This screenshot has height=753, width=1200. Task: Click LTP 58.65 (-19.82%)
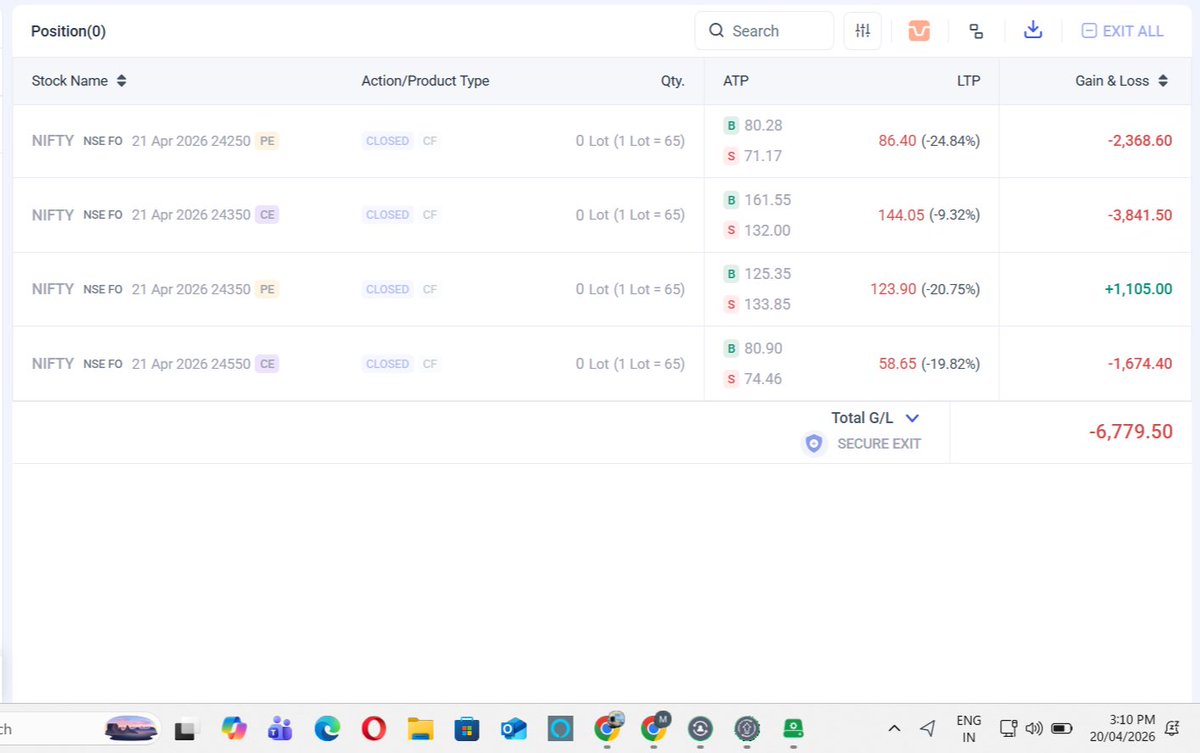pos(929,364)
